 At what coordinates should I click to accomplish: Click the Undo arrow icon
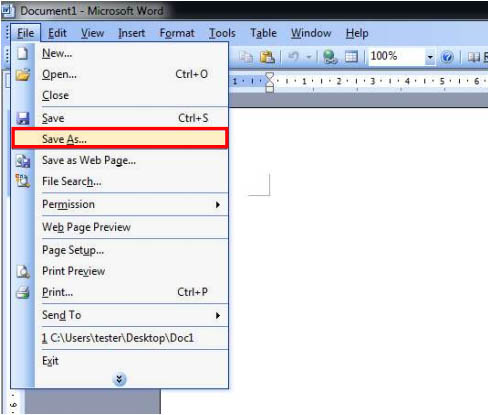[293, 57]
